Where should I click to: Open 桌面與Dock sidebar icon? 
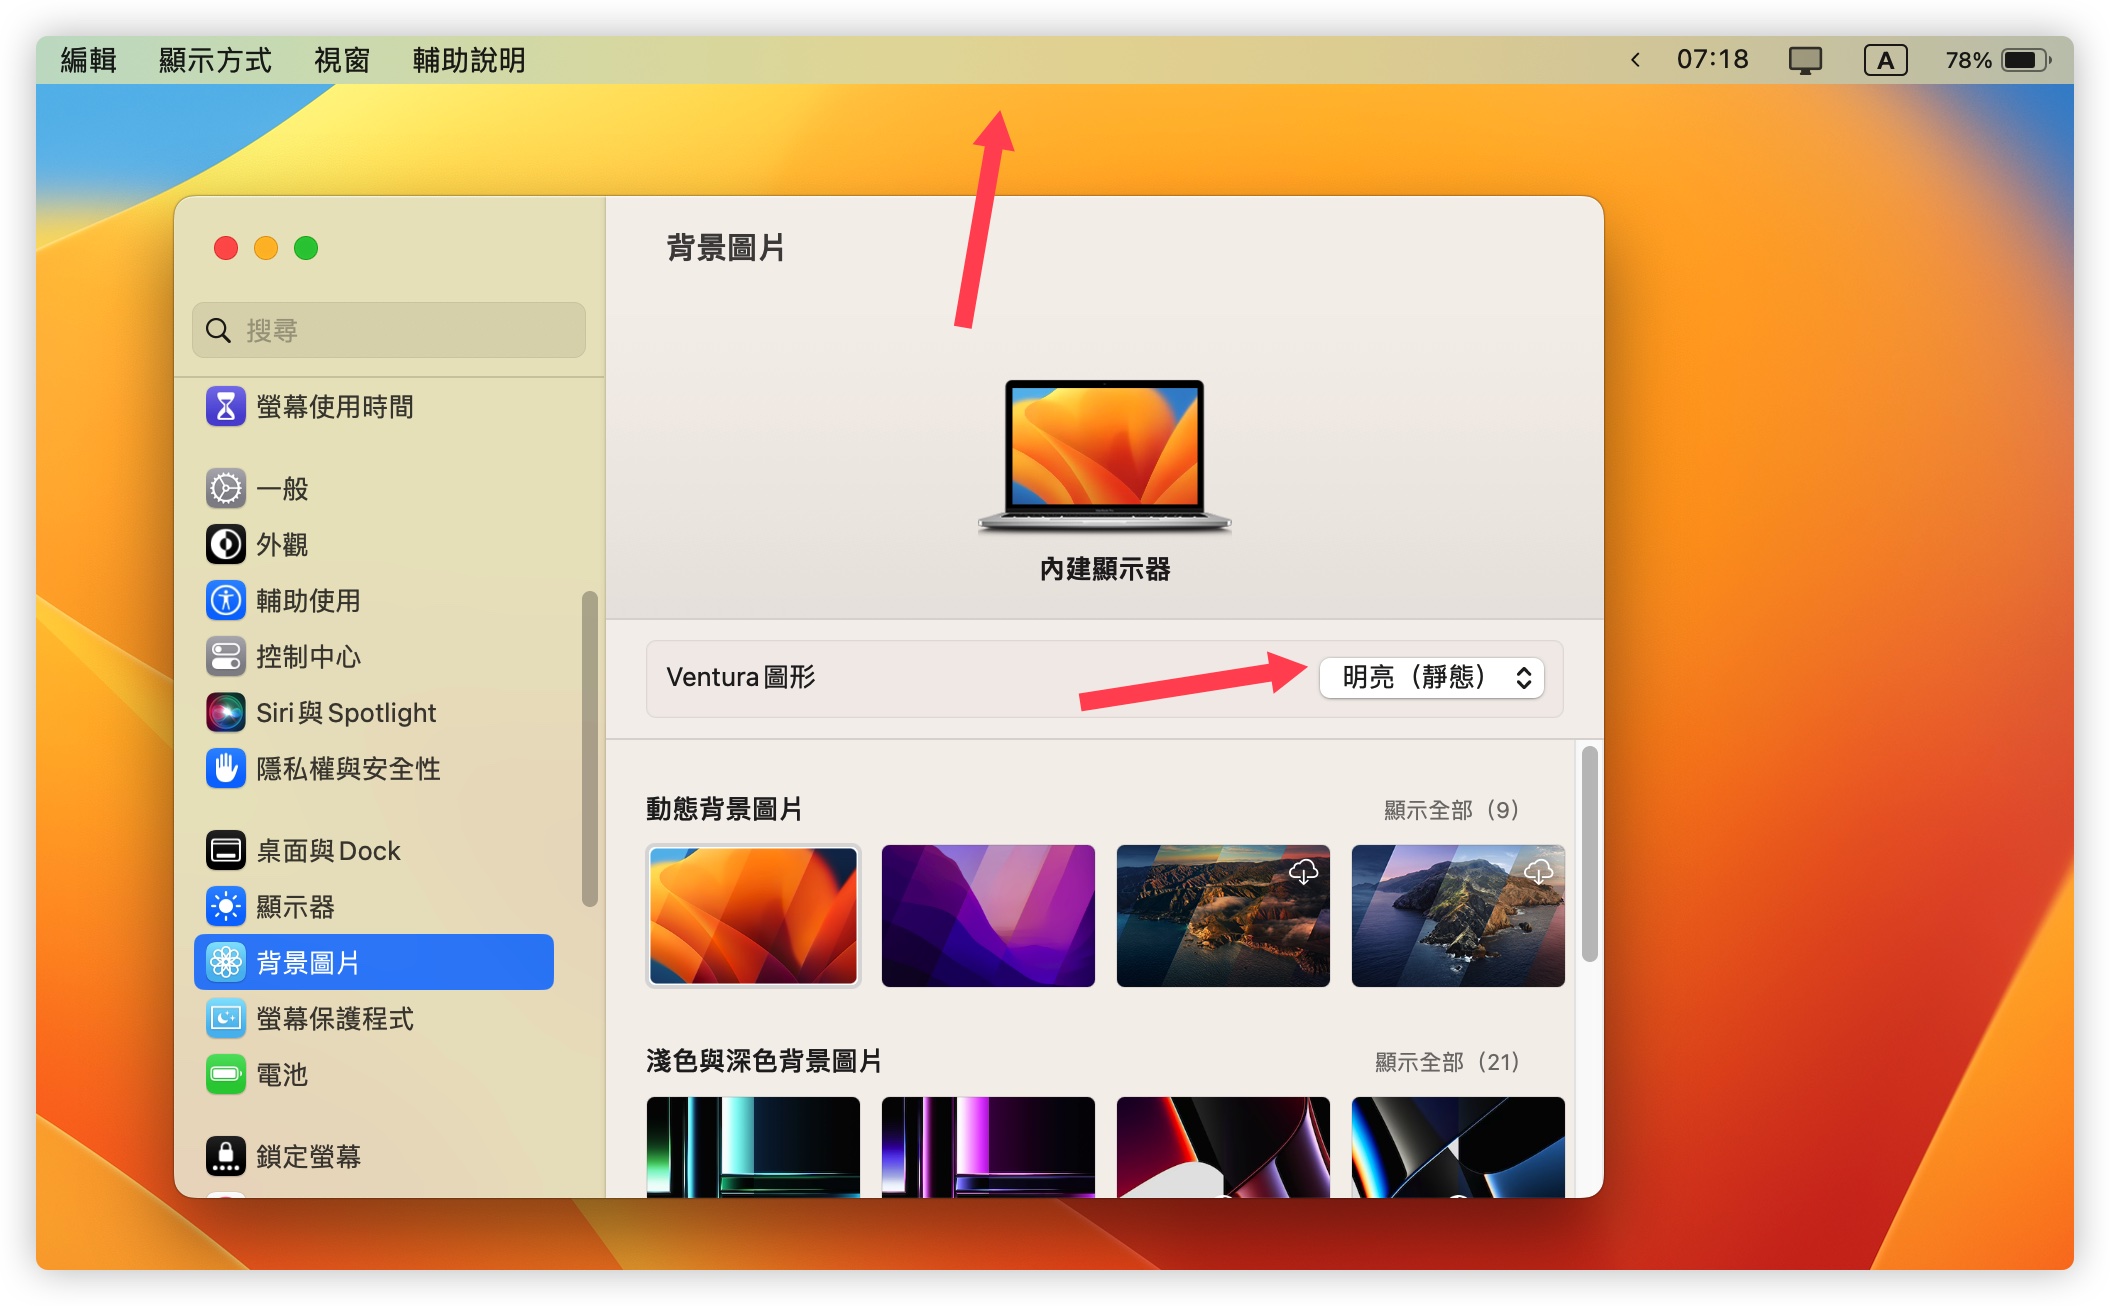tap(226, 851)
